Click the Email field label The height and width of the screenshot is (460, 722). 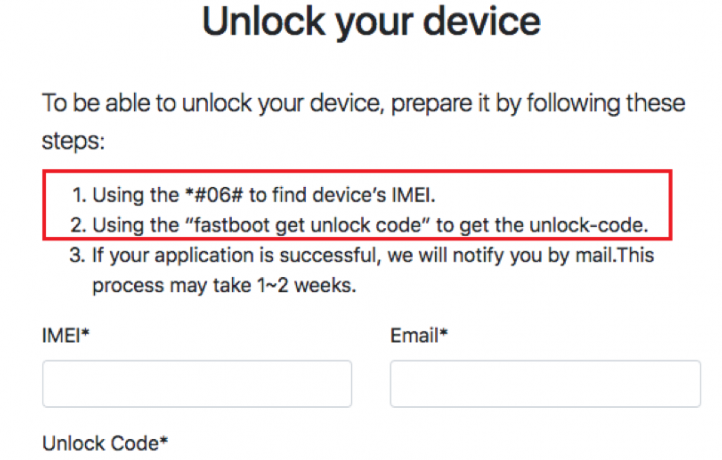[414, 336]
